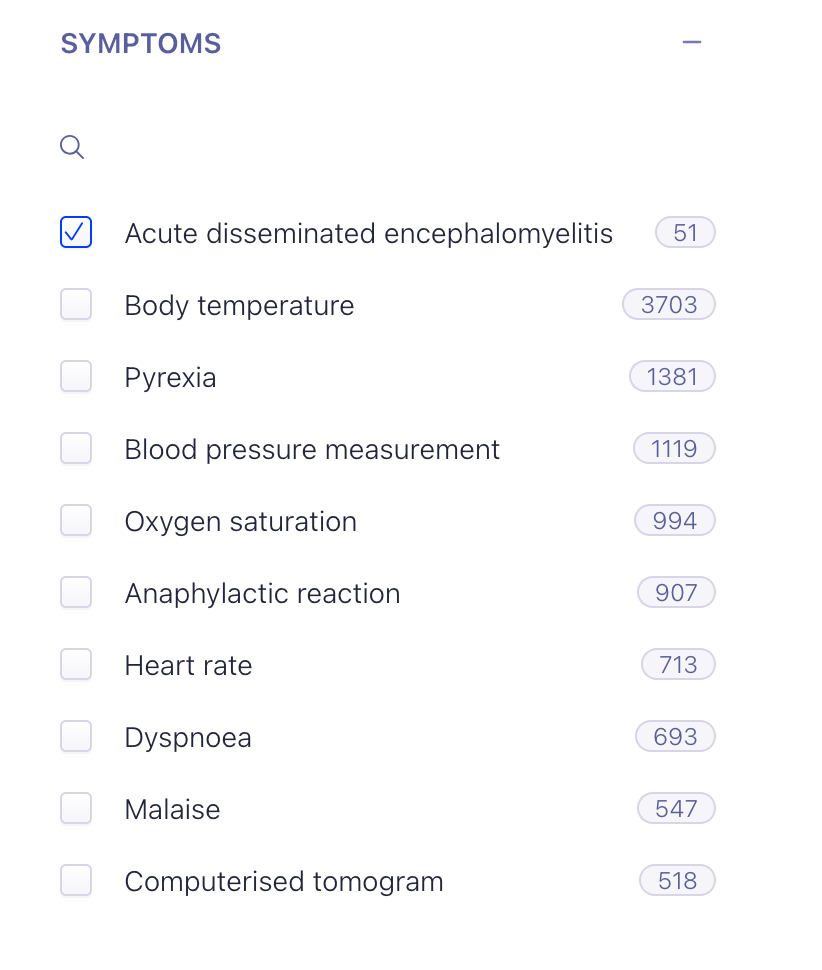Toggle the Dyspnoea checkbox
This screenshot has height=970, width=822.
[x=76, y=737]
